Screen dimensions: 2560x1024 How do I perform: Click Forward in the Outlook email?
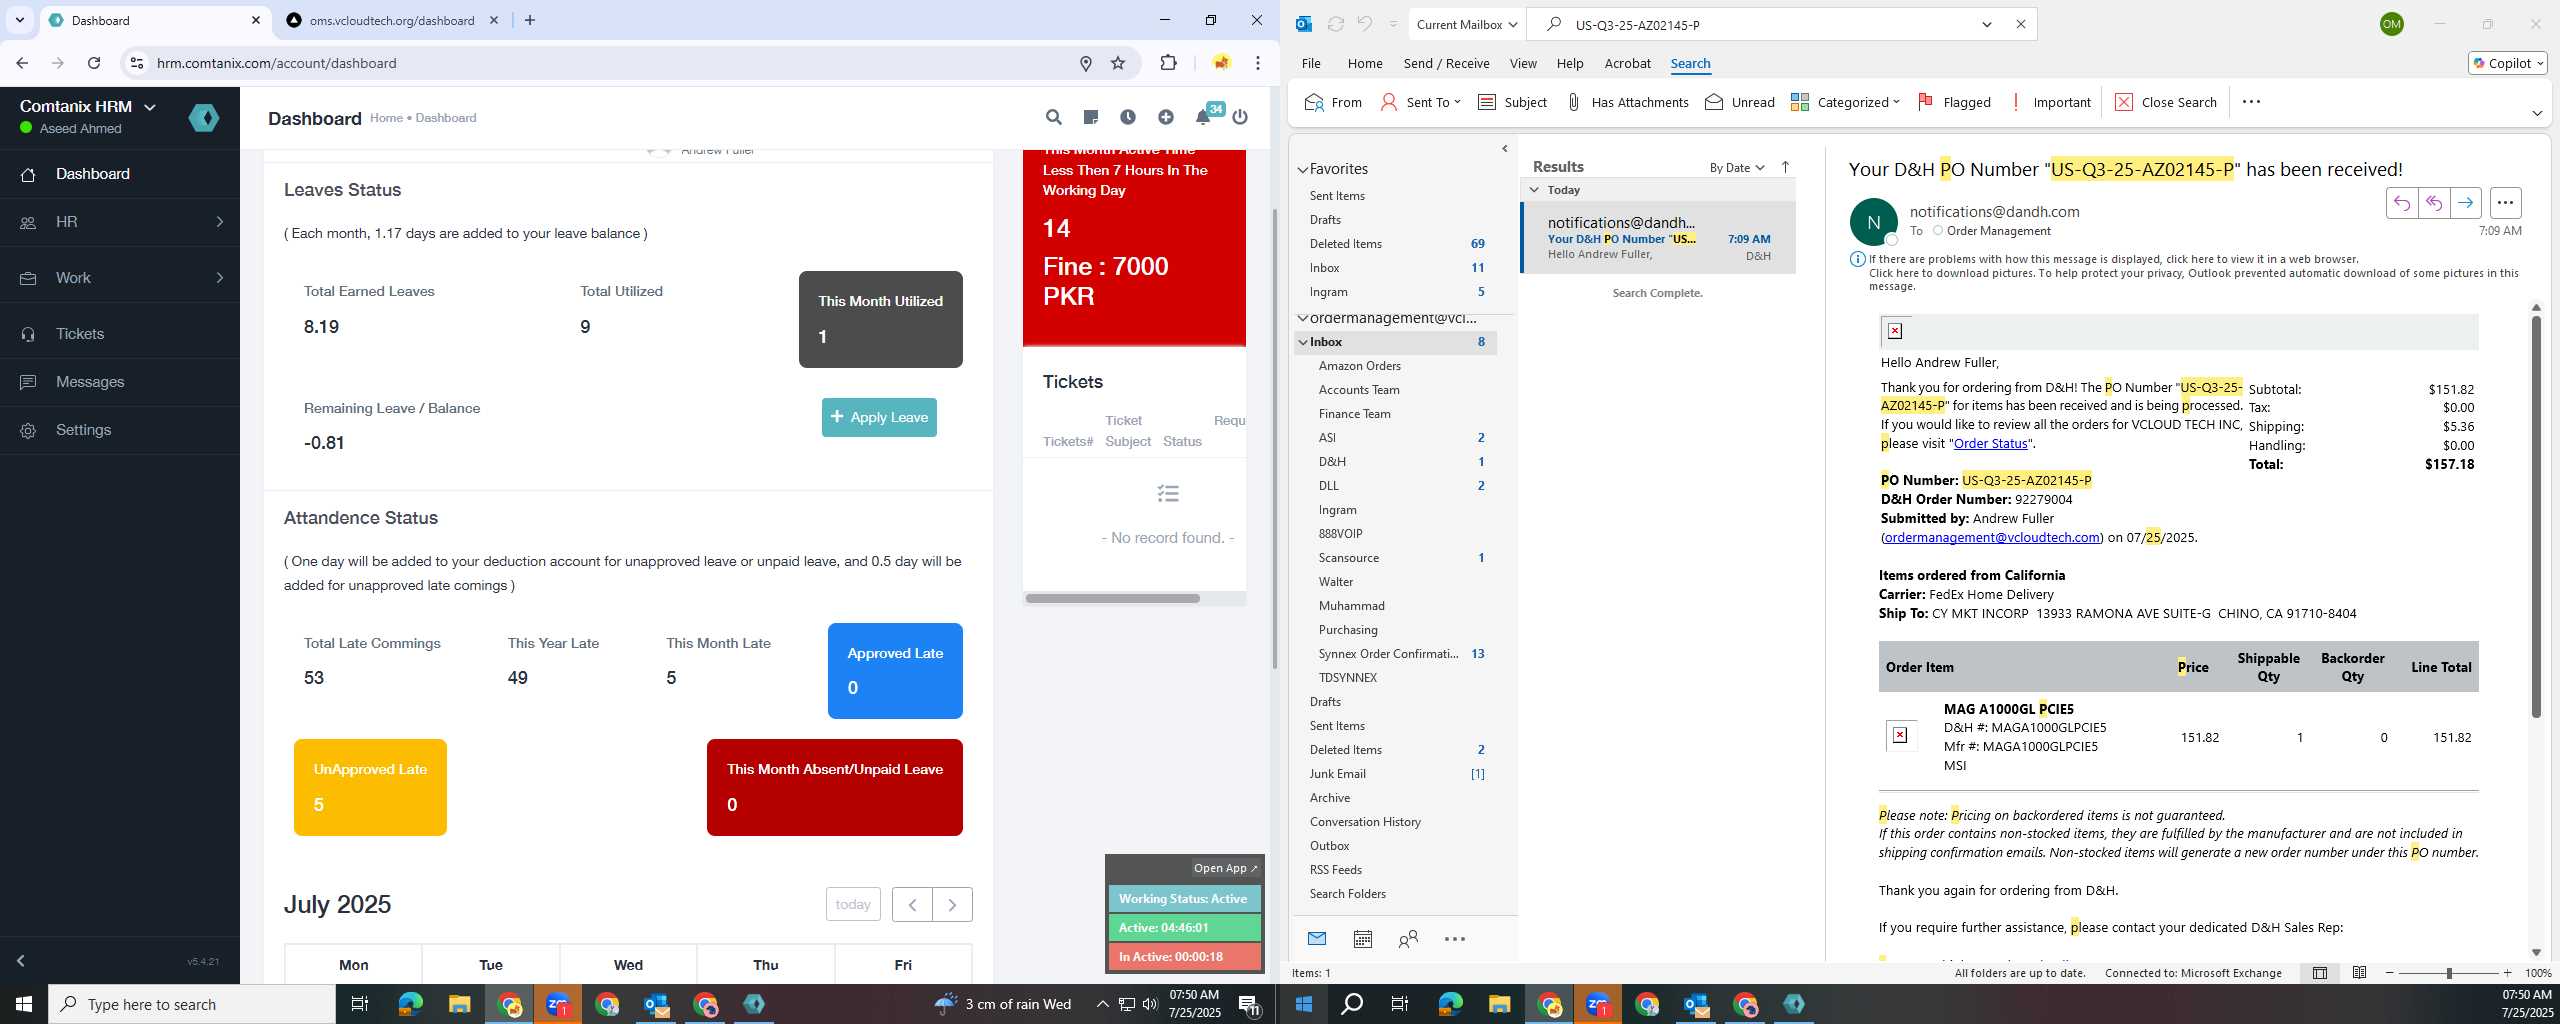pyautogui.click(x=2466, y=203)
